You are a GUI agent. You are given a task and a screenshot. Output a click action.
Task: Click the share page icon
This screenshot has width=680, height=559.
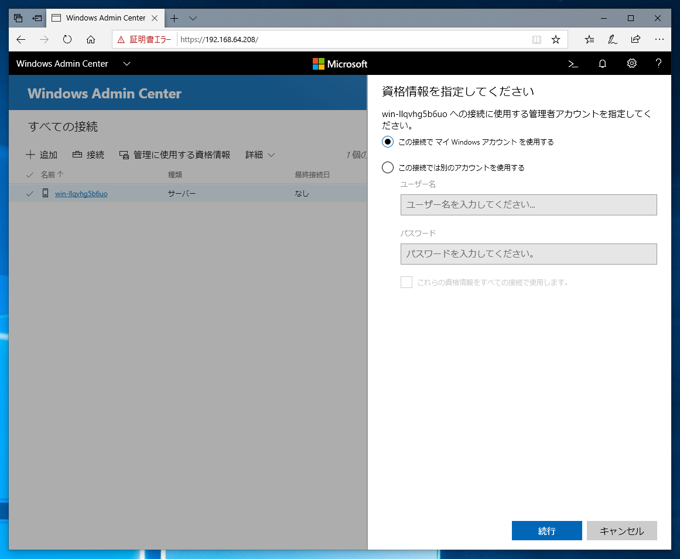[636, 39]
